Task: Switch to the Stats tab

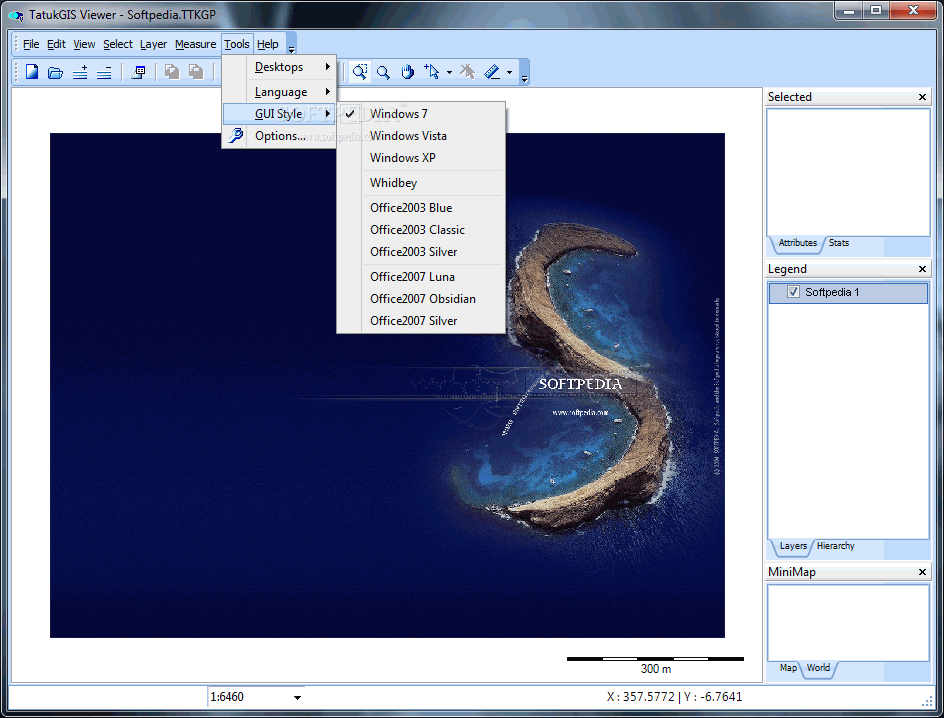Action: [839, 243]
